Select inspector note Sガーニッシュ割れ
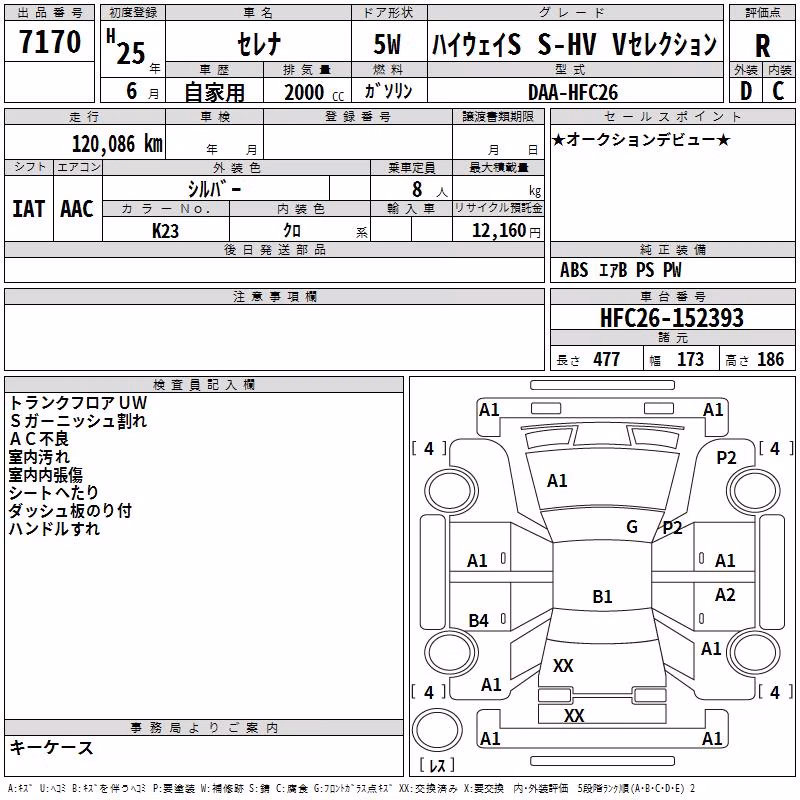This screenshot has height=800, width=800. click(78, 421)
